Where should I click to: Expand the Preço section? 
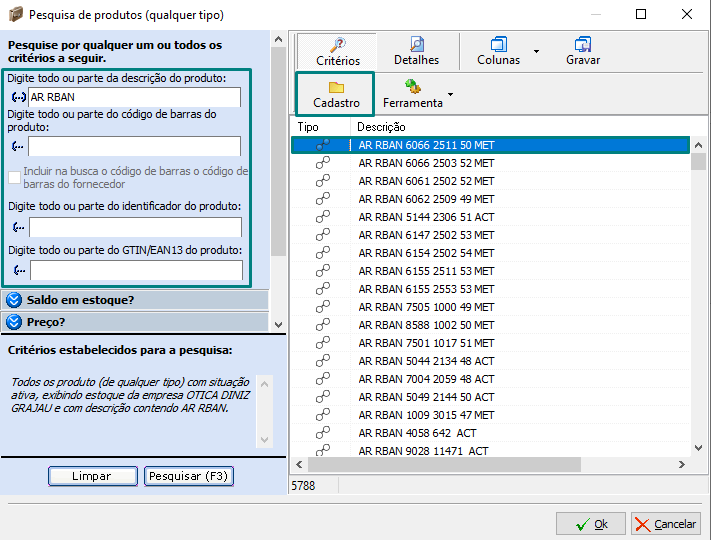135,322
